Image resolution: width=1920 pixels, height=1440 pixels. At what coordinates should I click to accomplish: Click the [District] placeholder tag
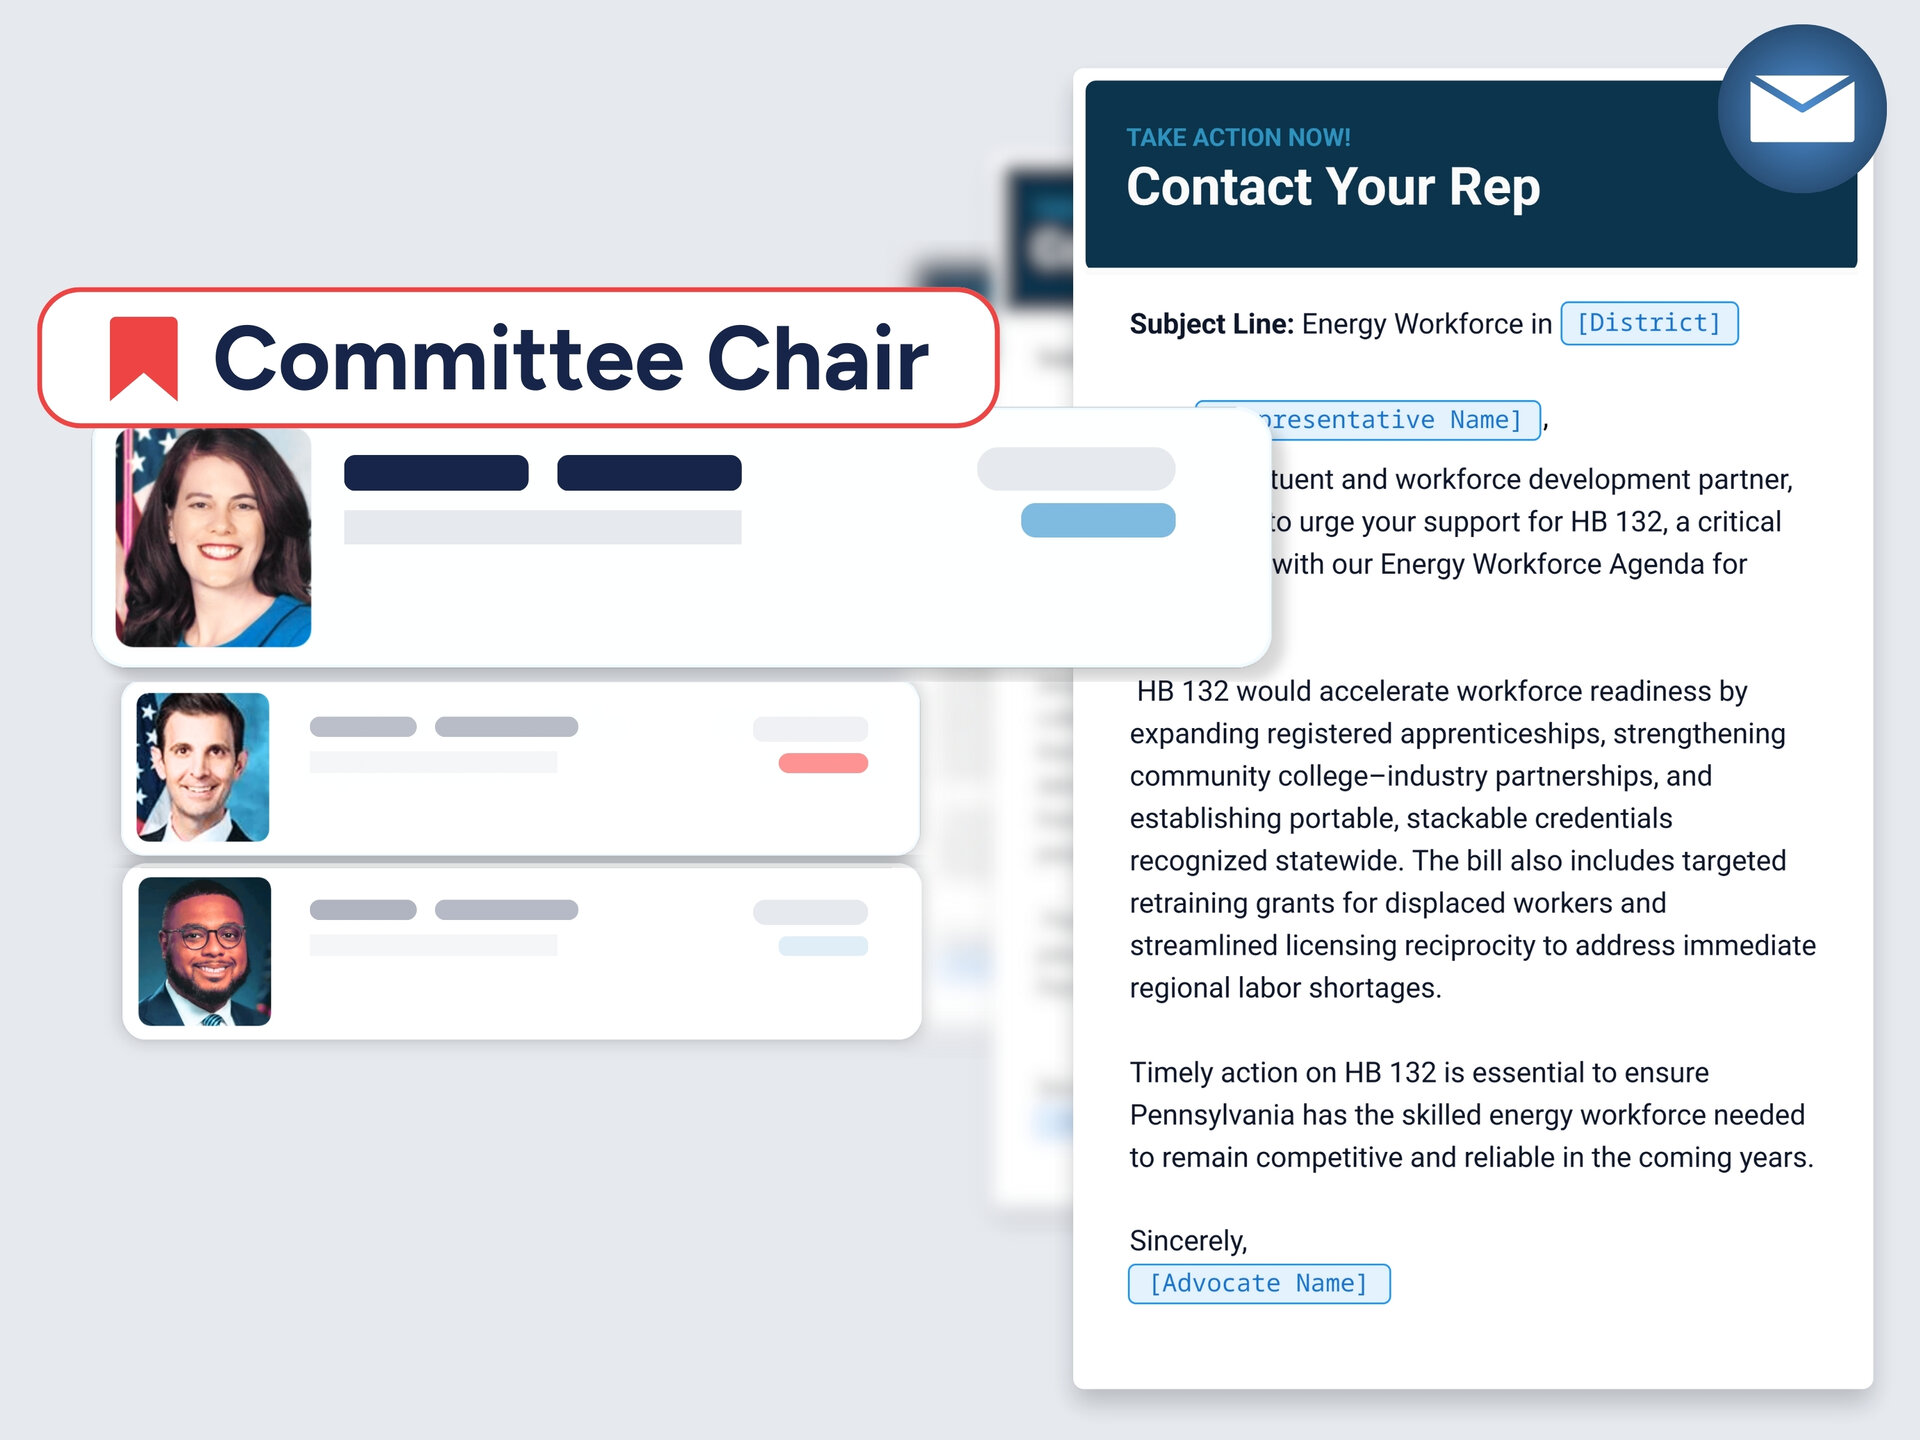[1648, 323]
